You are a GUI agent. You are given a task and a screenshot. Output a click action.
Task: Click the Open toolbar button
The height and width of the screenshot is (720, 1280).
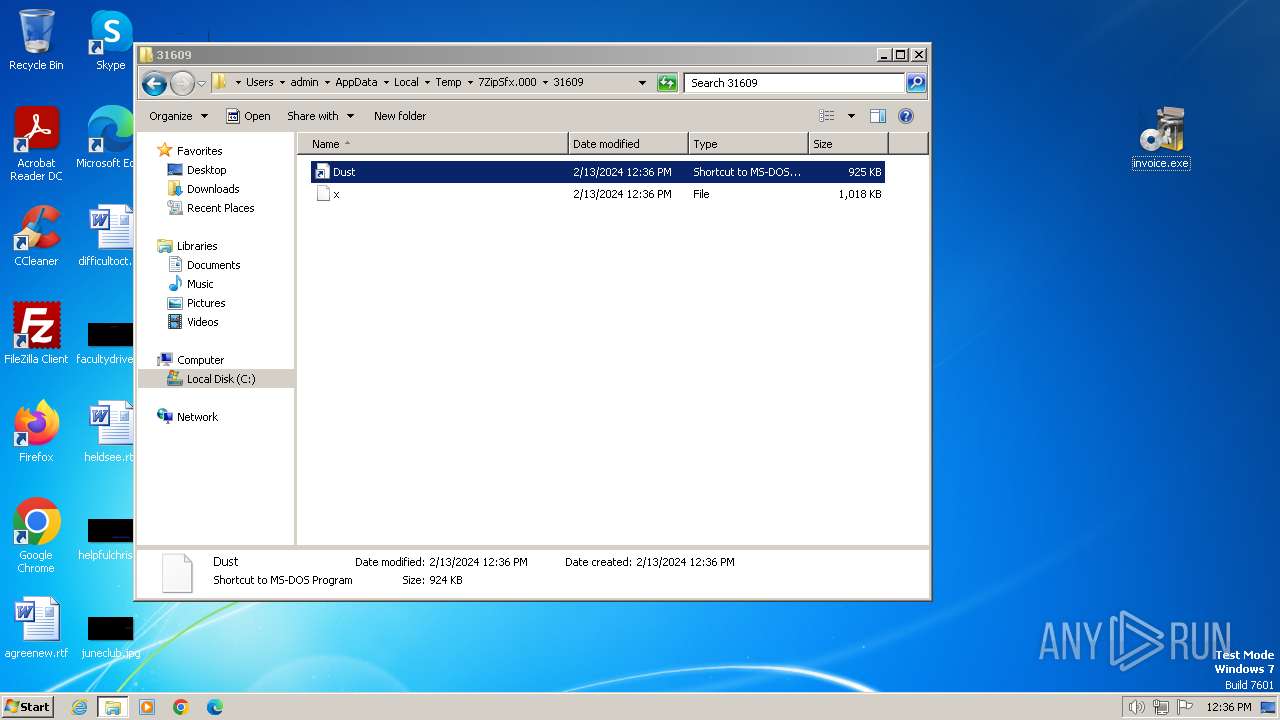click(248, 116)
